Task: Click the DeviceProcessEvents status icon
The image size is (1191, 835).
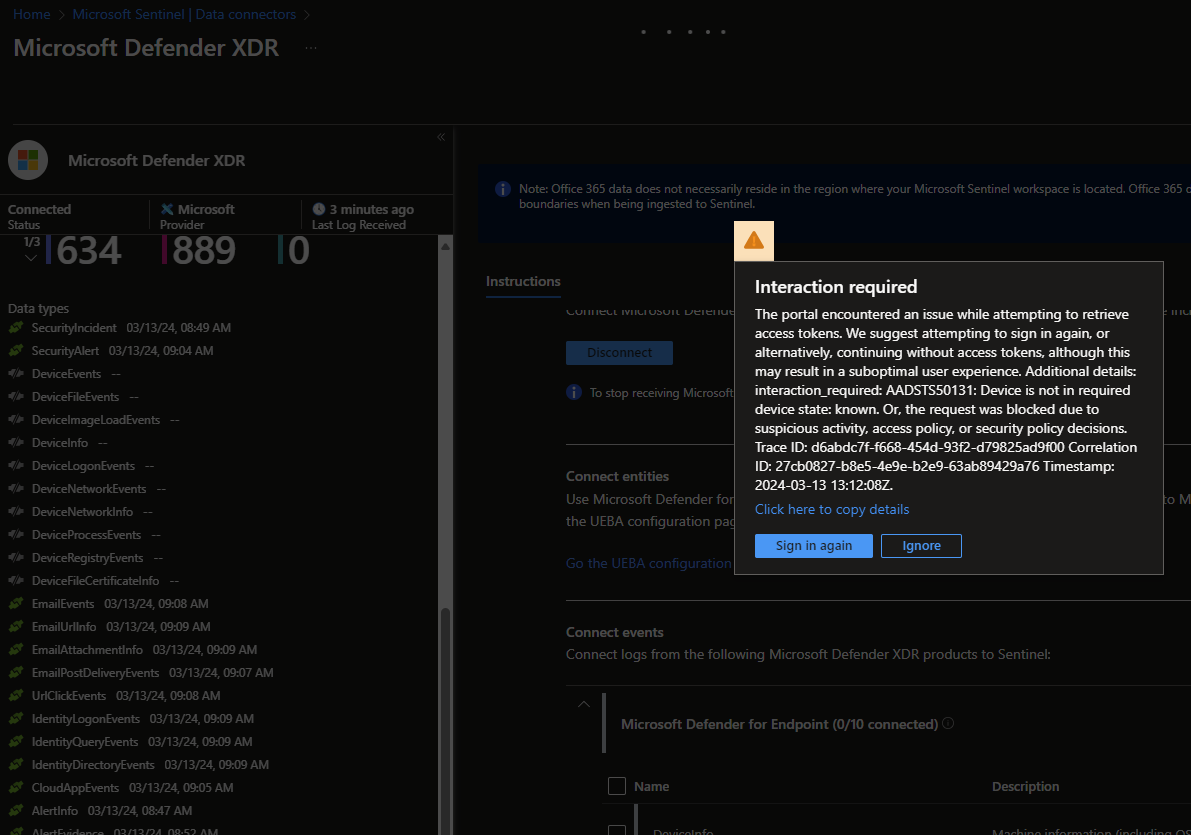Action: click(x=16, y=534)
